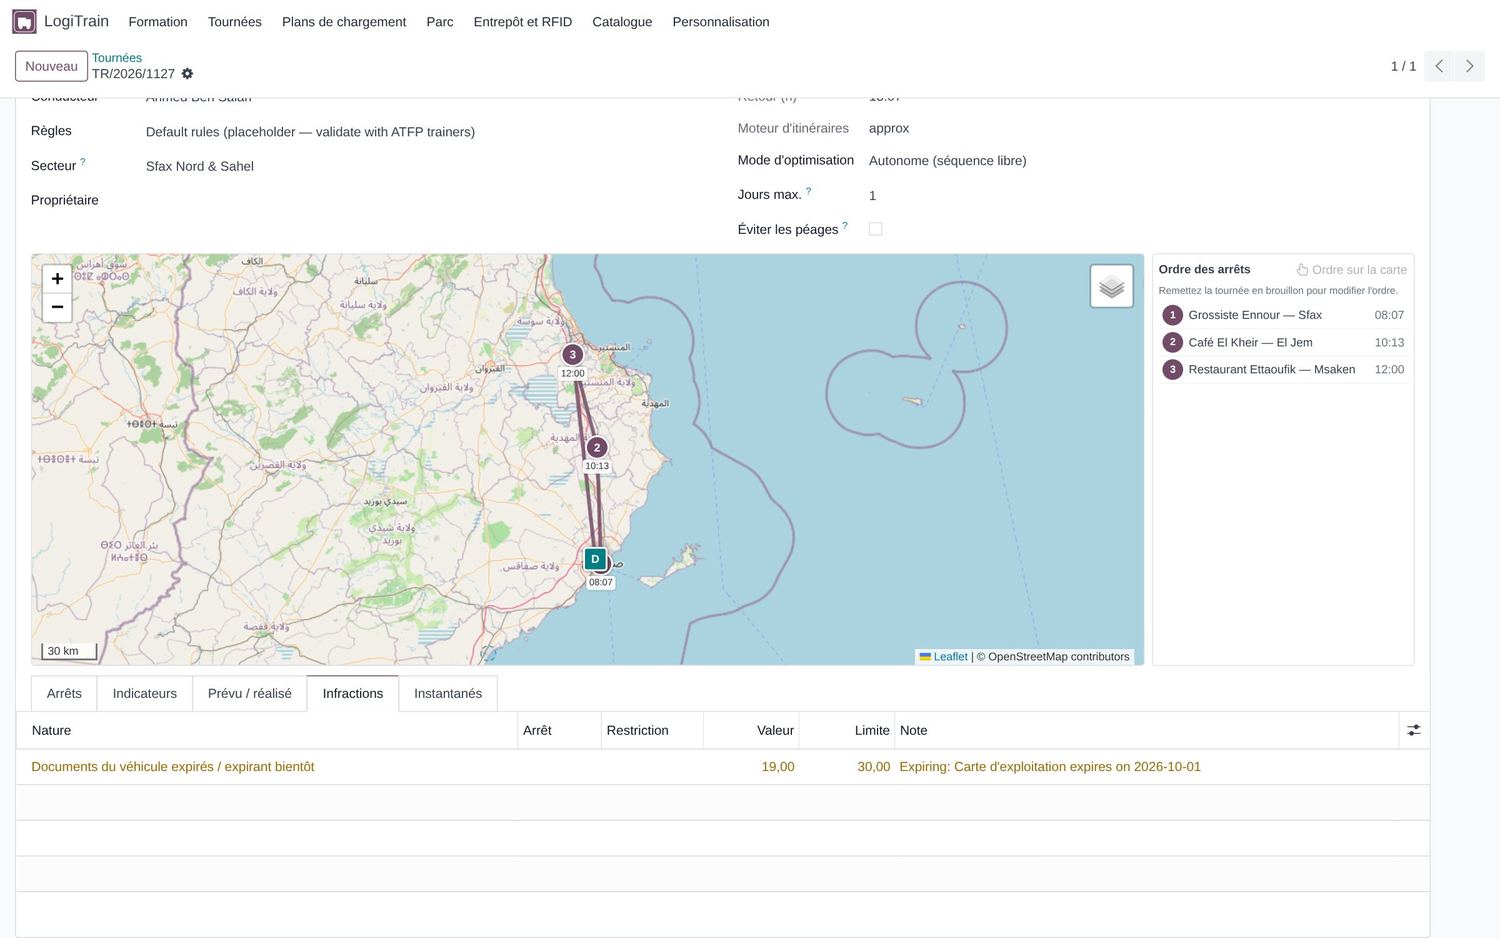Click the Tournées breadcrumb link
Image resolution: width=1500 pixels, height=938 pixels.
pos(117,58)
